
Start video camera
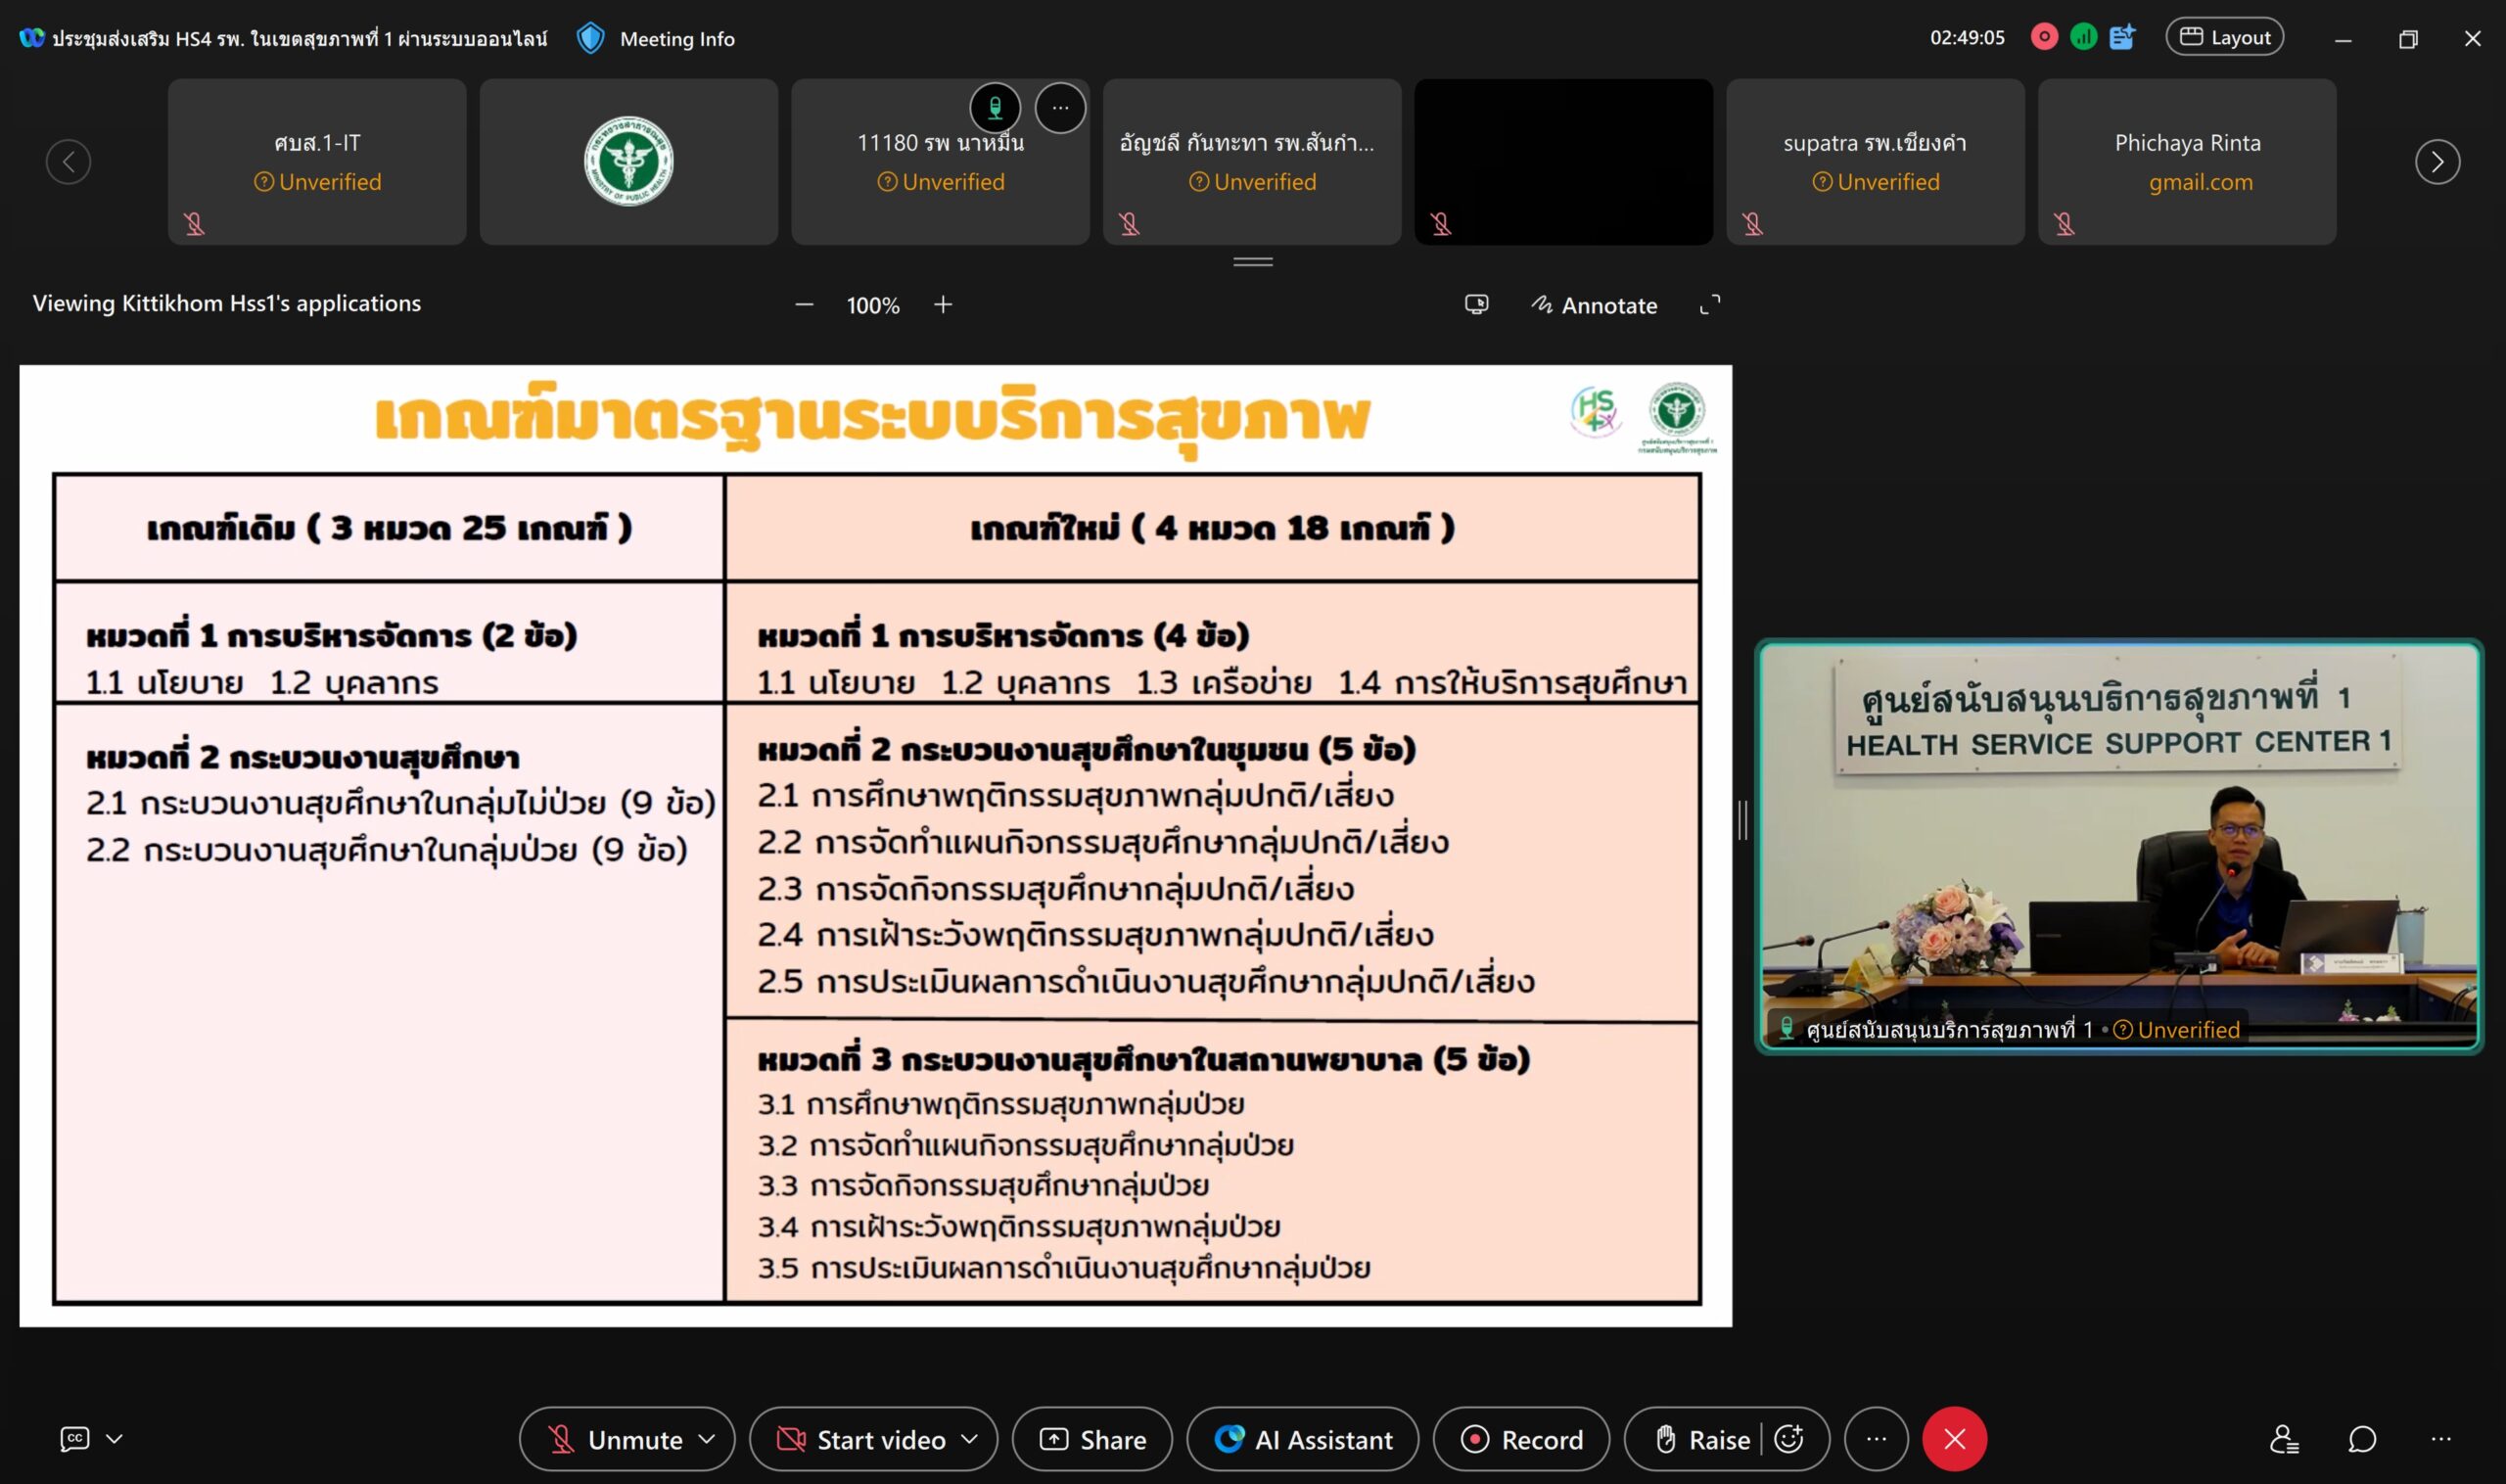point(861,1440)
